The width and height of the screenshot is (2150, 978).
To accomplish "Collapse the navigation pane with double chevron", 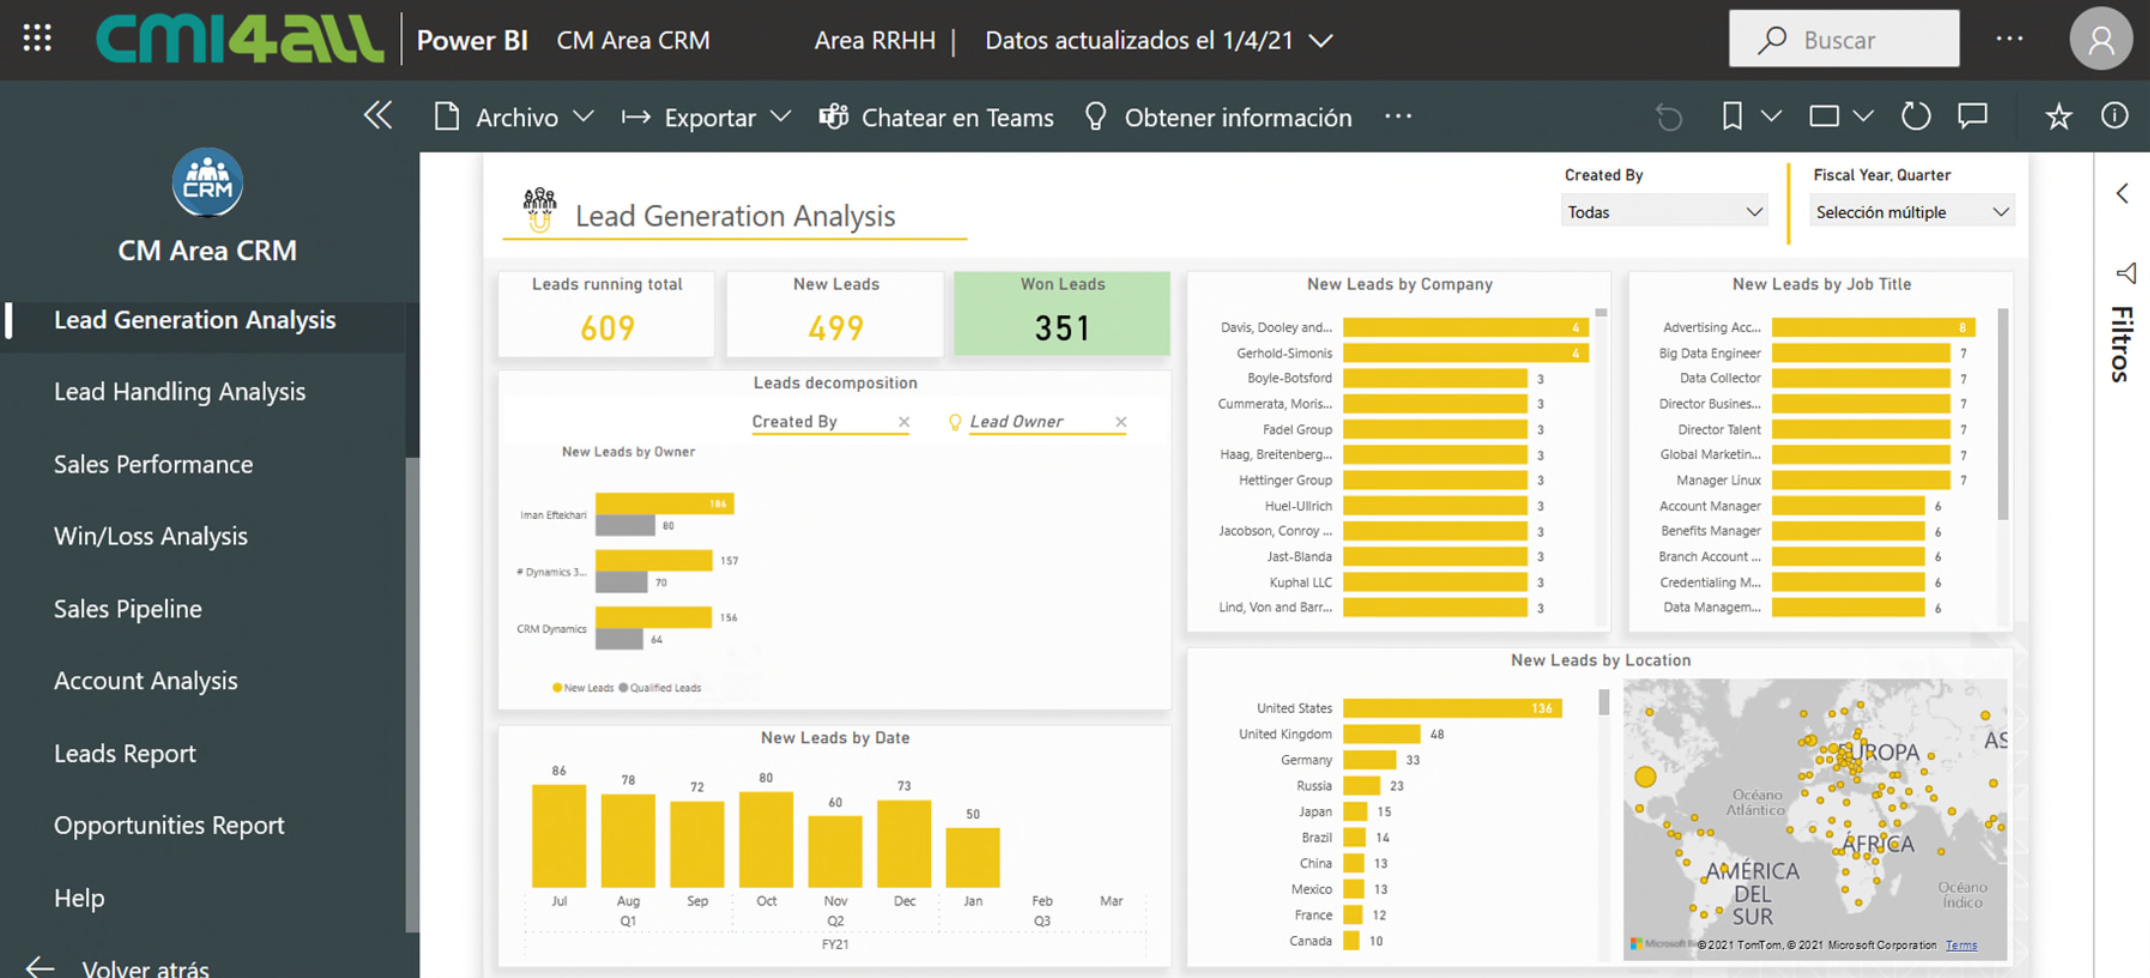I will click(x=378, y=116).
